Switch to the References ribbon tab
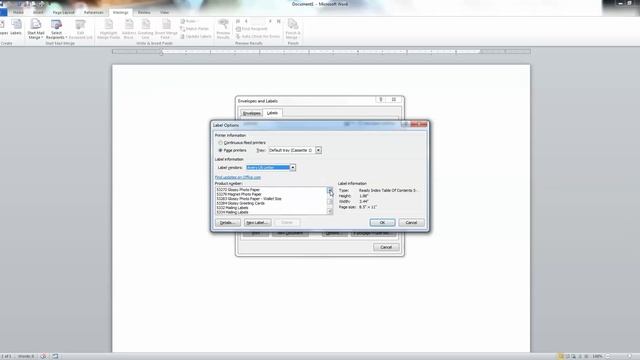 coord(93,13)
